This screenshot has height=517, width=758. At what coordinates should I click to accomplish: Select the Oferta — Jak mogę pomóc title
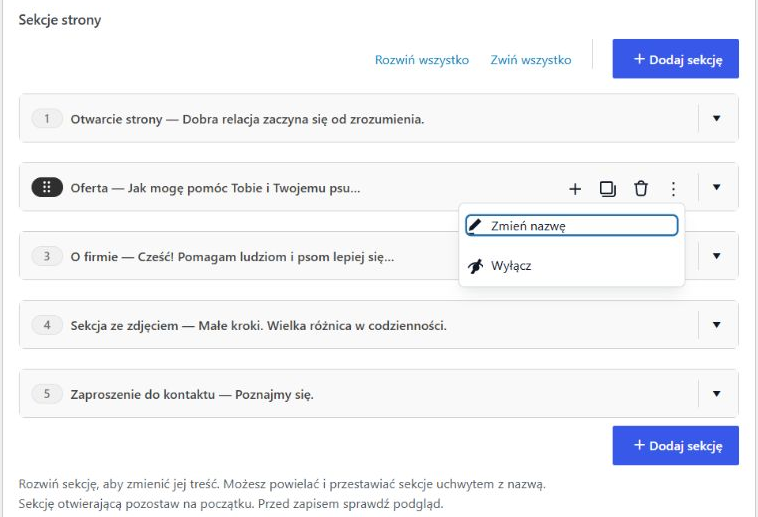tap(215, 188)
